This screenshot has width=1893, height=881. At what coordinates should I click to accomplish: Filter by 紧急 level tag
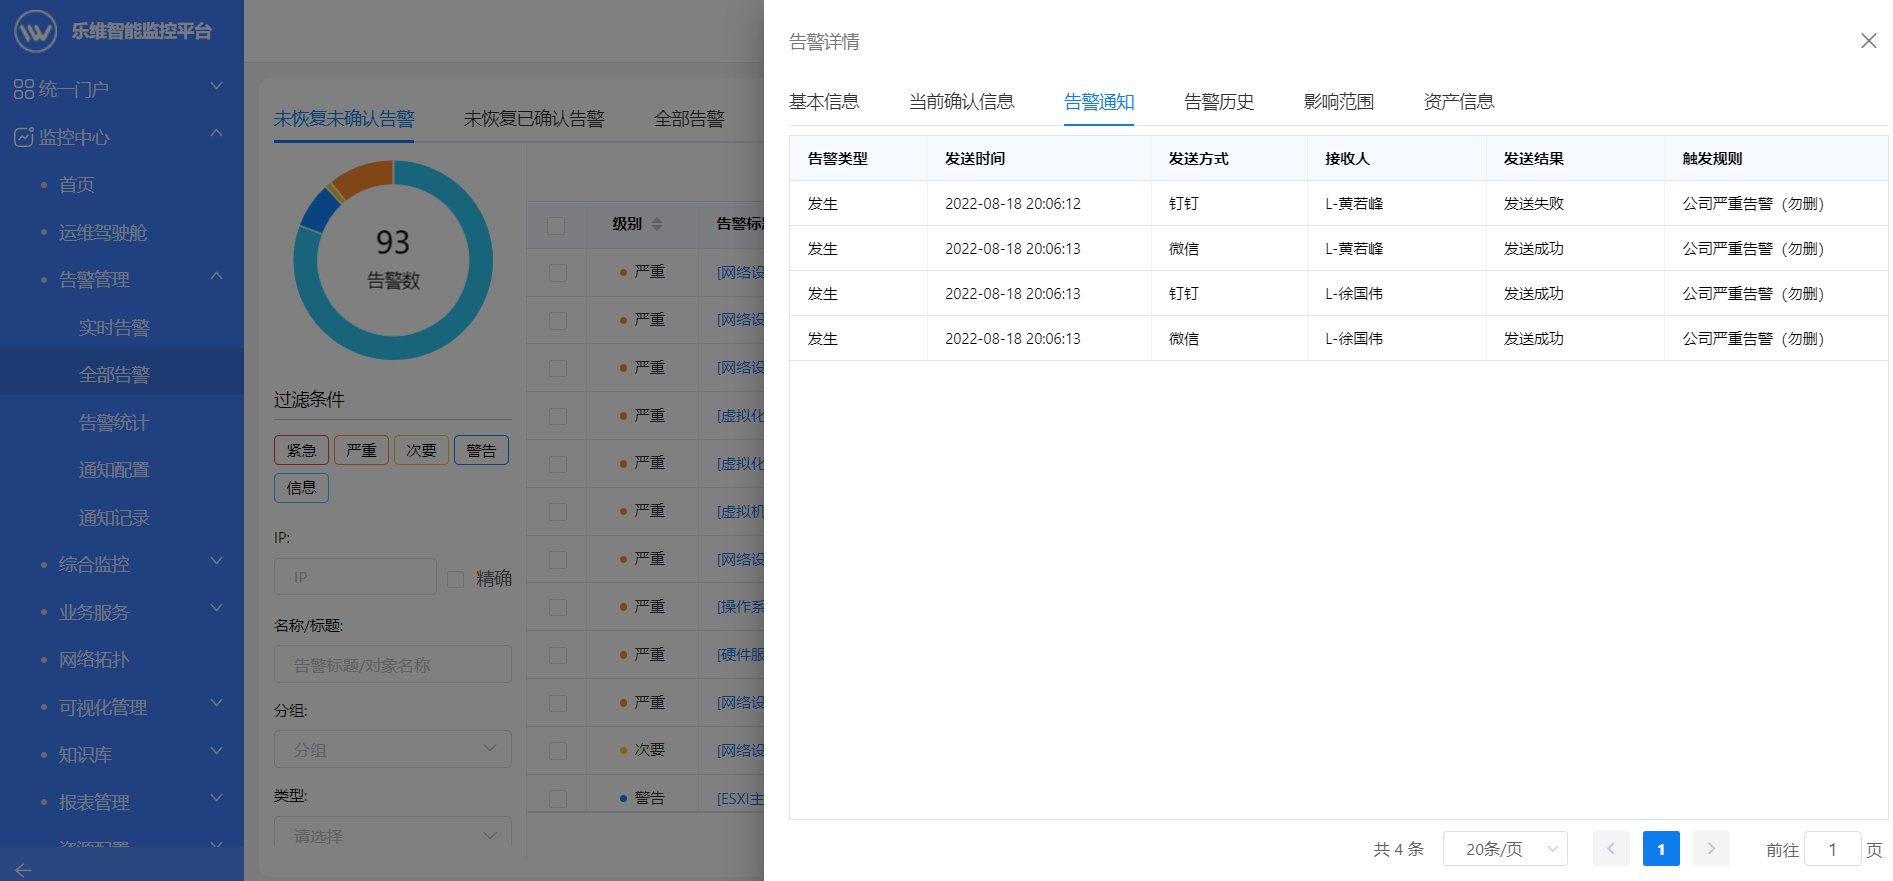301,450
